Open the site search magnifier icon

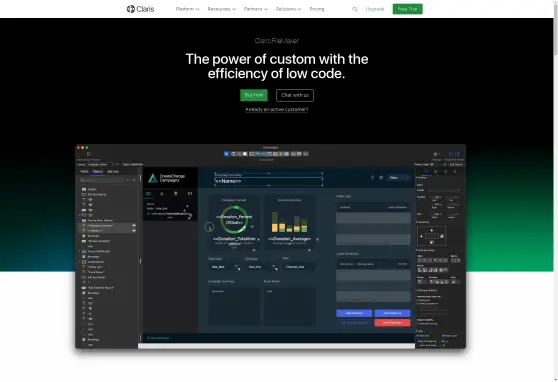pos(355,9)
